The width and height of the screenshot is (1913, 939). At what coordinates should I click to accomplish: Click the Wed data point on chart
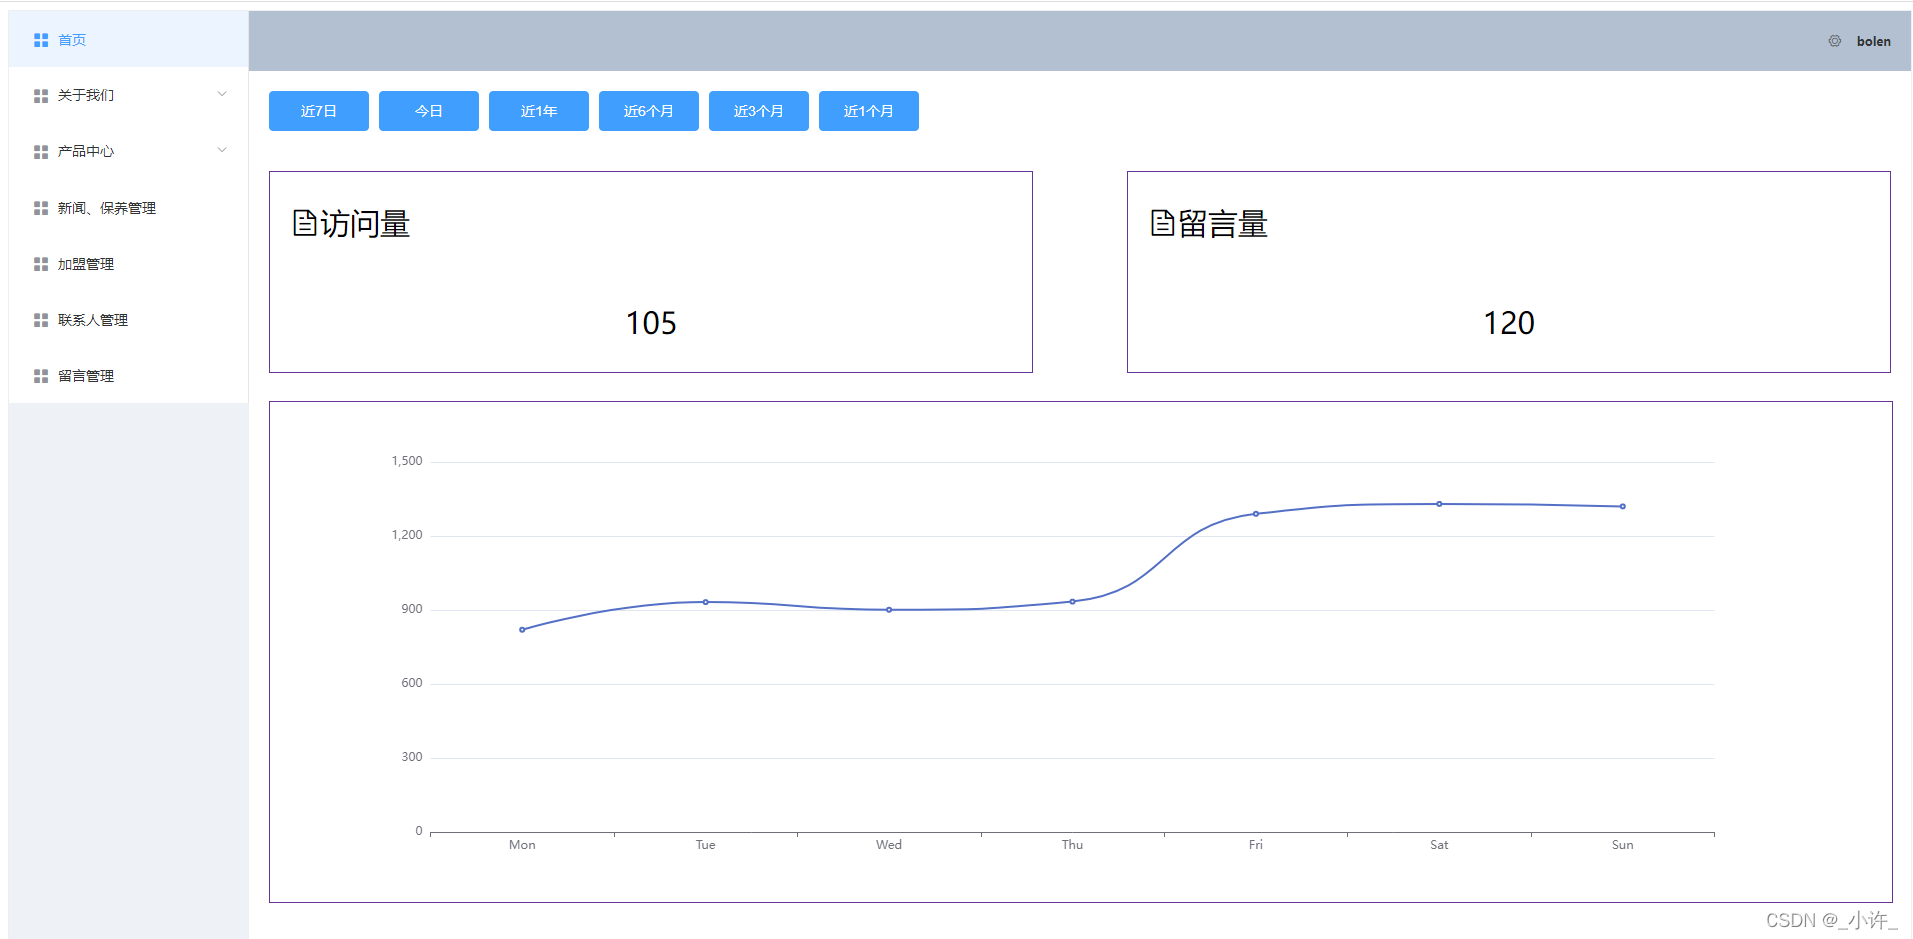point(889,610)
